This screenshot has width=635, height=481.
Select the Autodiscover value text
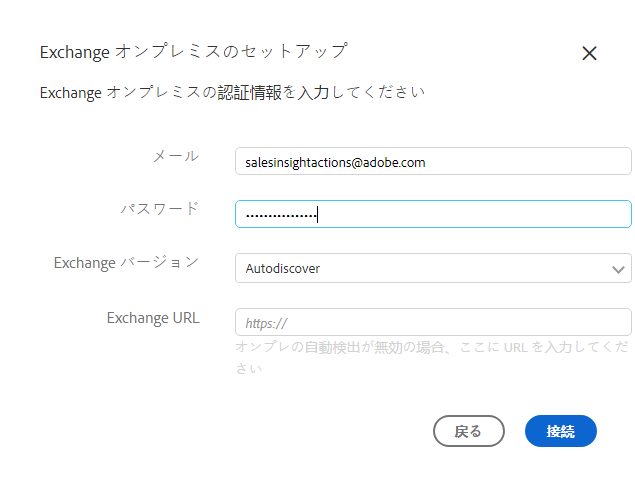(x=283, y=268)
